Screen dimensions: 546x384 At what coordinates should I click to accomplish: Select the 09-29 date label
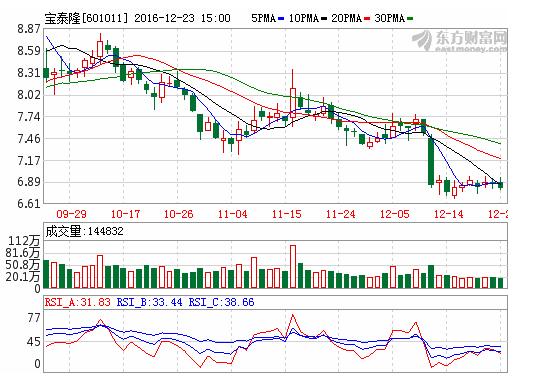click(71, 214)
